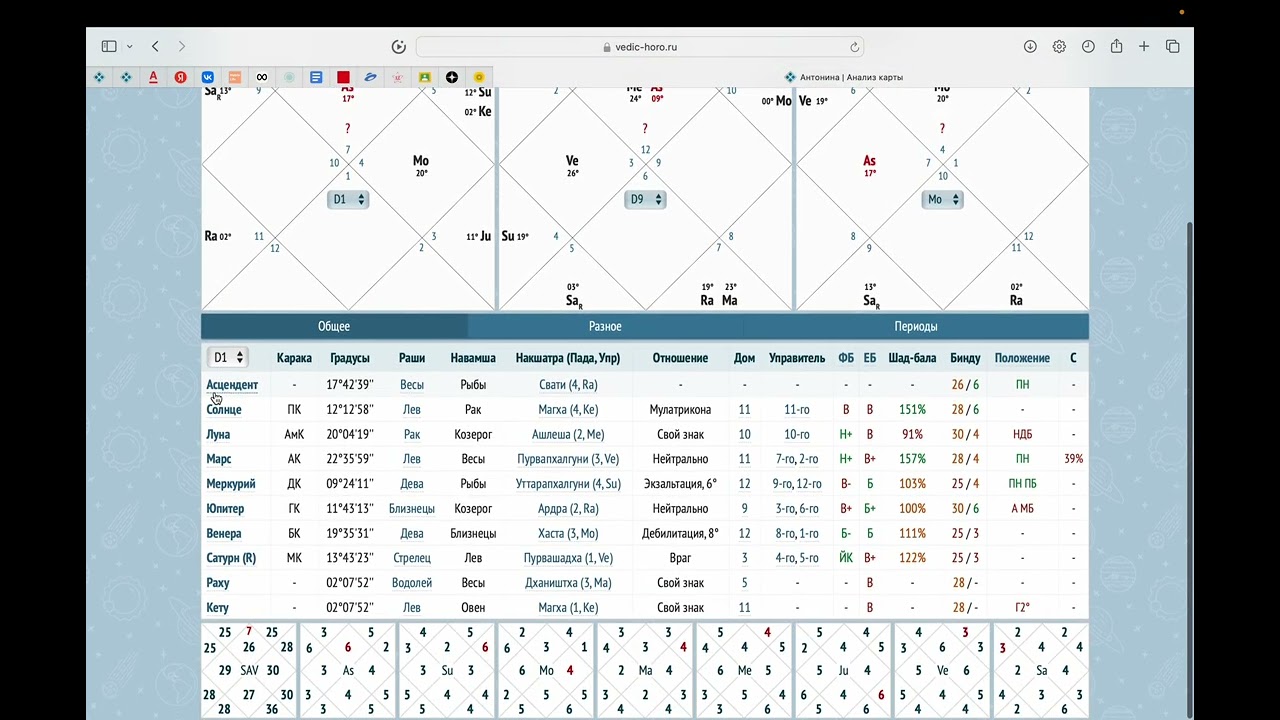Image resolution: width=1280 pixels, height=720 pixels.
Task: Select the Антонина | Анализ карты tab
Action: [x=844, y=77]
